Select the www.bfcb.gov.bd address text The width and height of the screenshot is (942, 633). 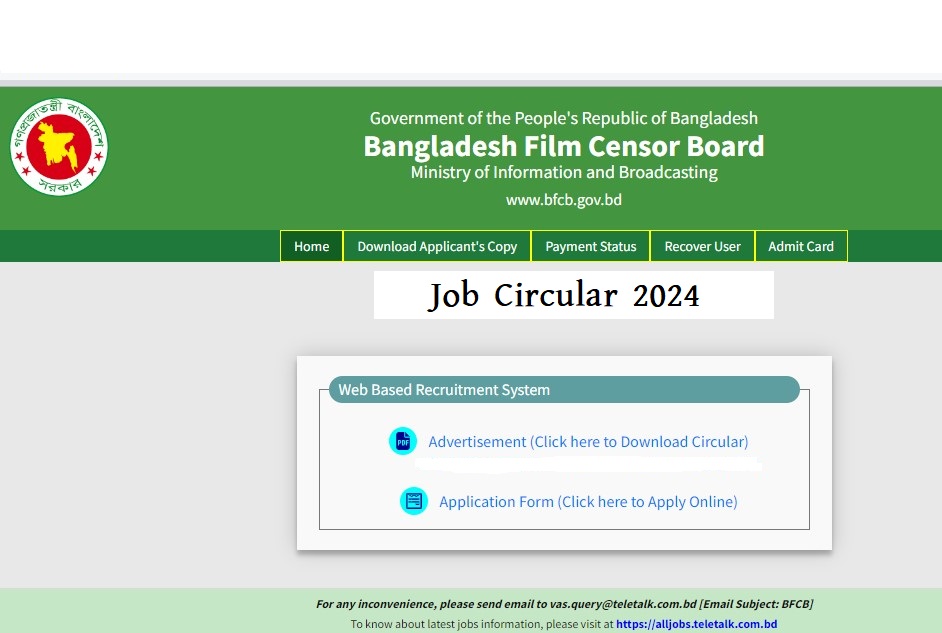563,199
